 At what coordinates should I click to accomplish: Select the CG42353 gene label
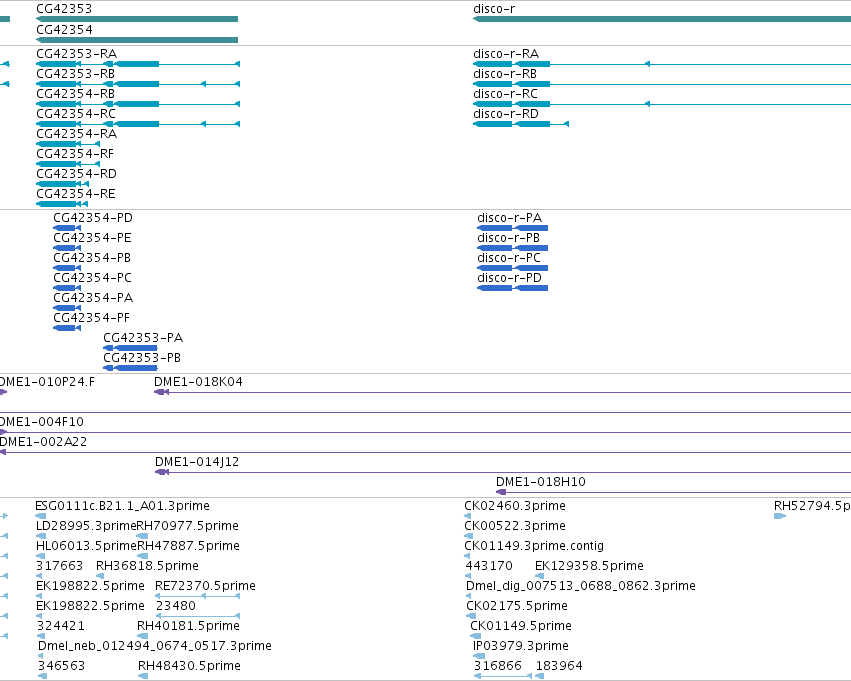[64, 9]
